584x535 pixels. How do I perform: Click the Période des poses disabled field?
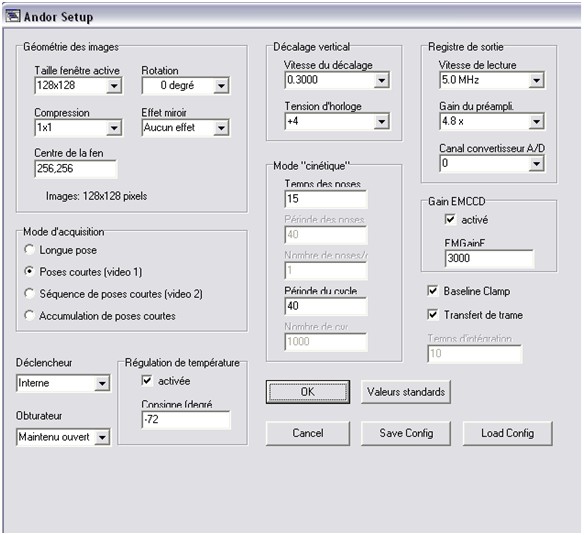[326, 235]
